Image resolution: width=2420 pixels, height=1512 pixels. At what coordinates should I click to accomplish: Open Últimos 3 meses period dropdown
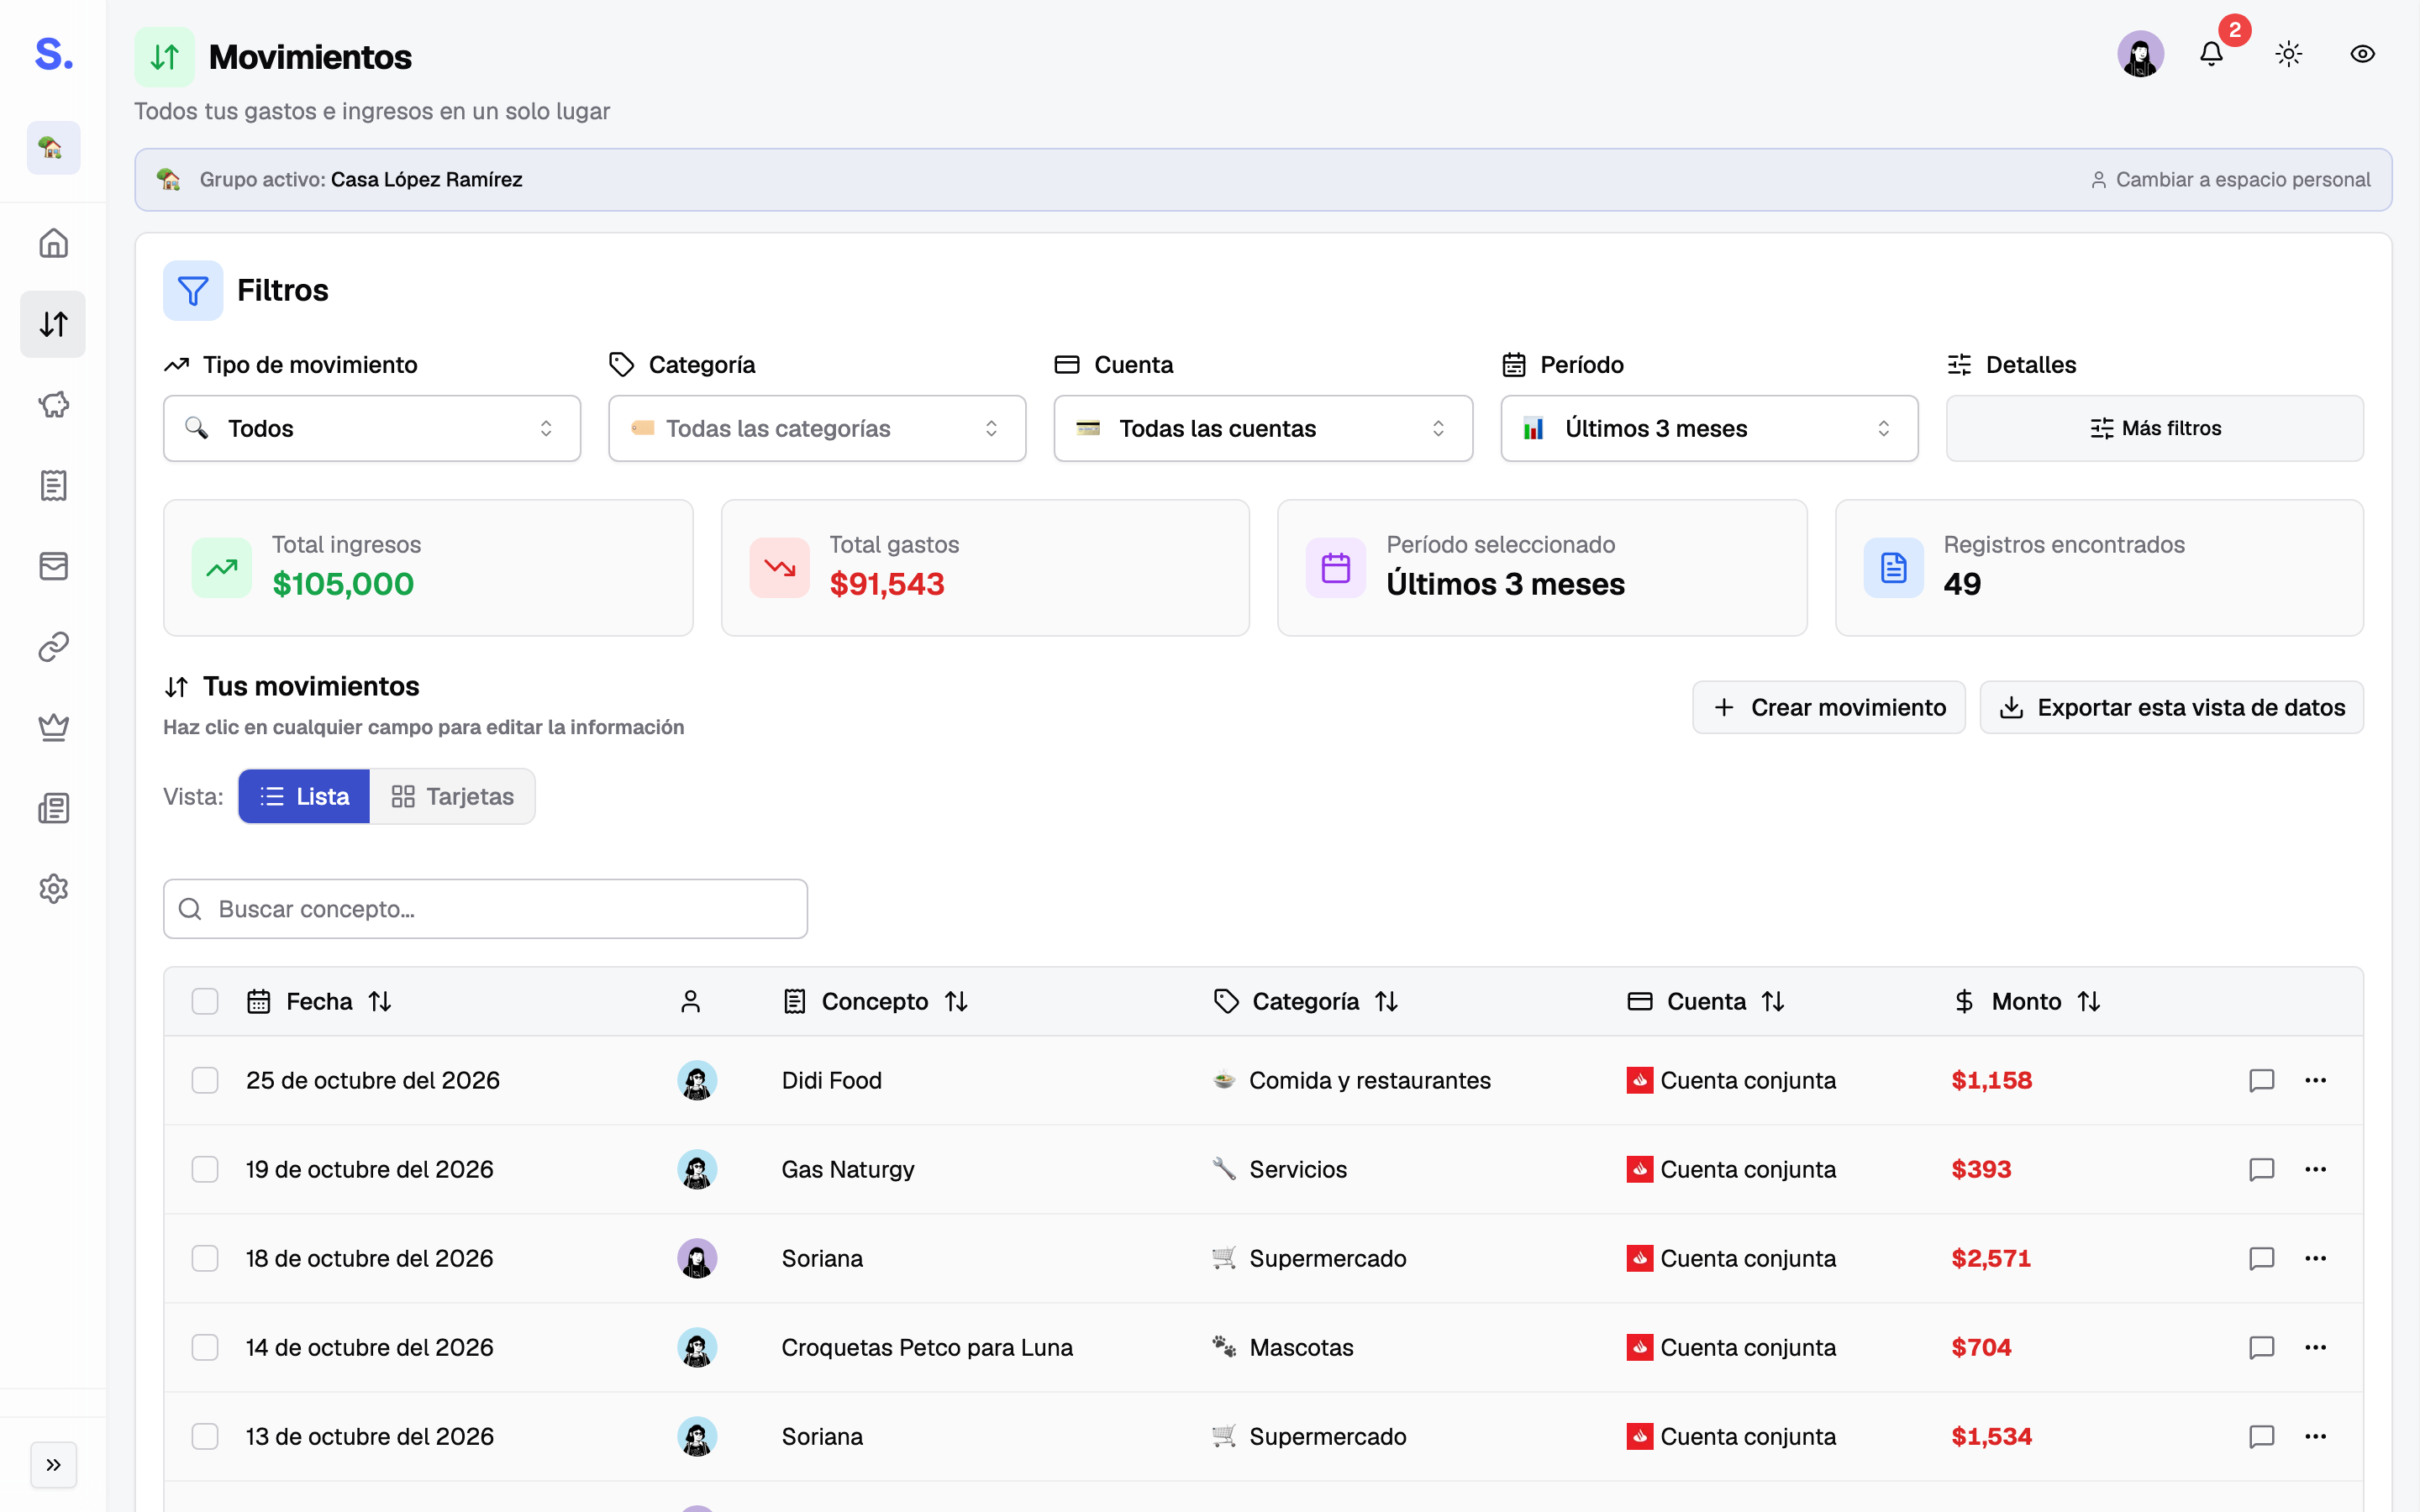tap(1709, 428)
